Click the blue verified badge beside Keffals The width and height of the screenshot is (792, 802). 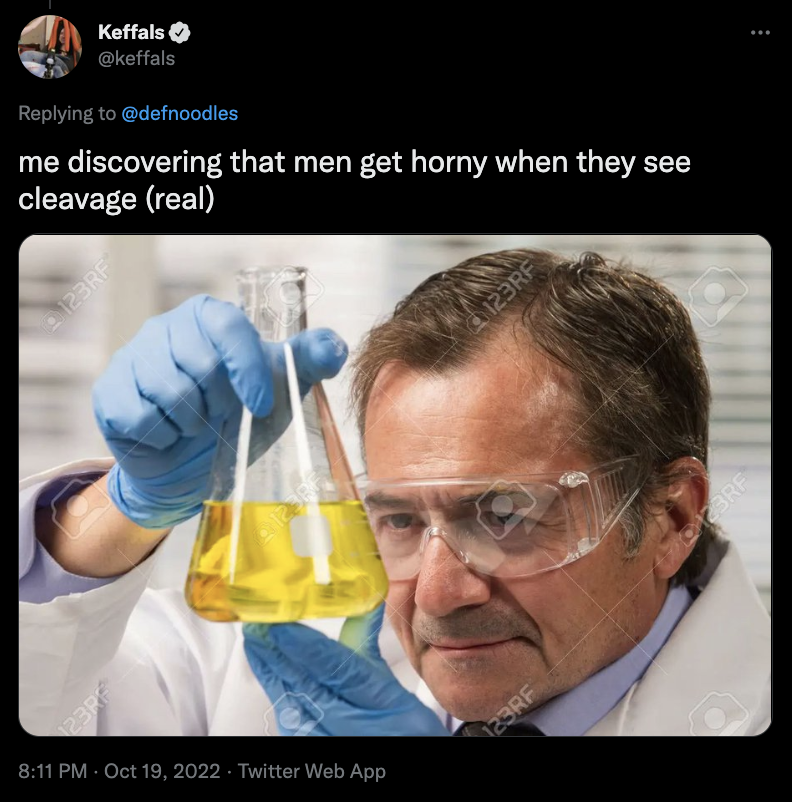pyautogui.click(x=180, y=32)
